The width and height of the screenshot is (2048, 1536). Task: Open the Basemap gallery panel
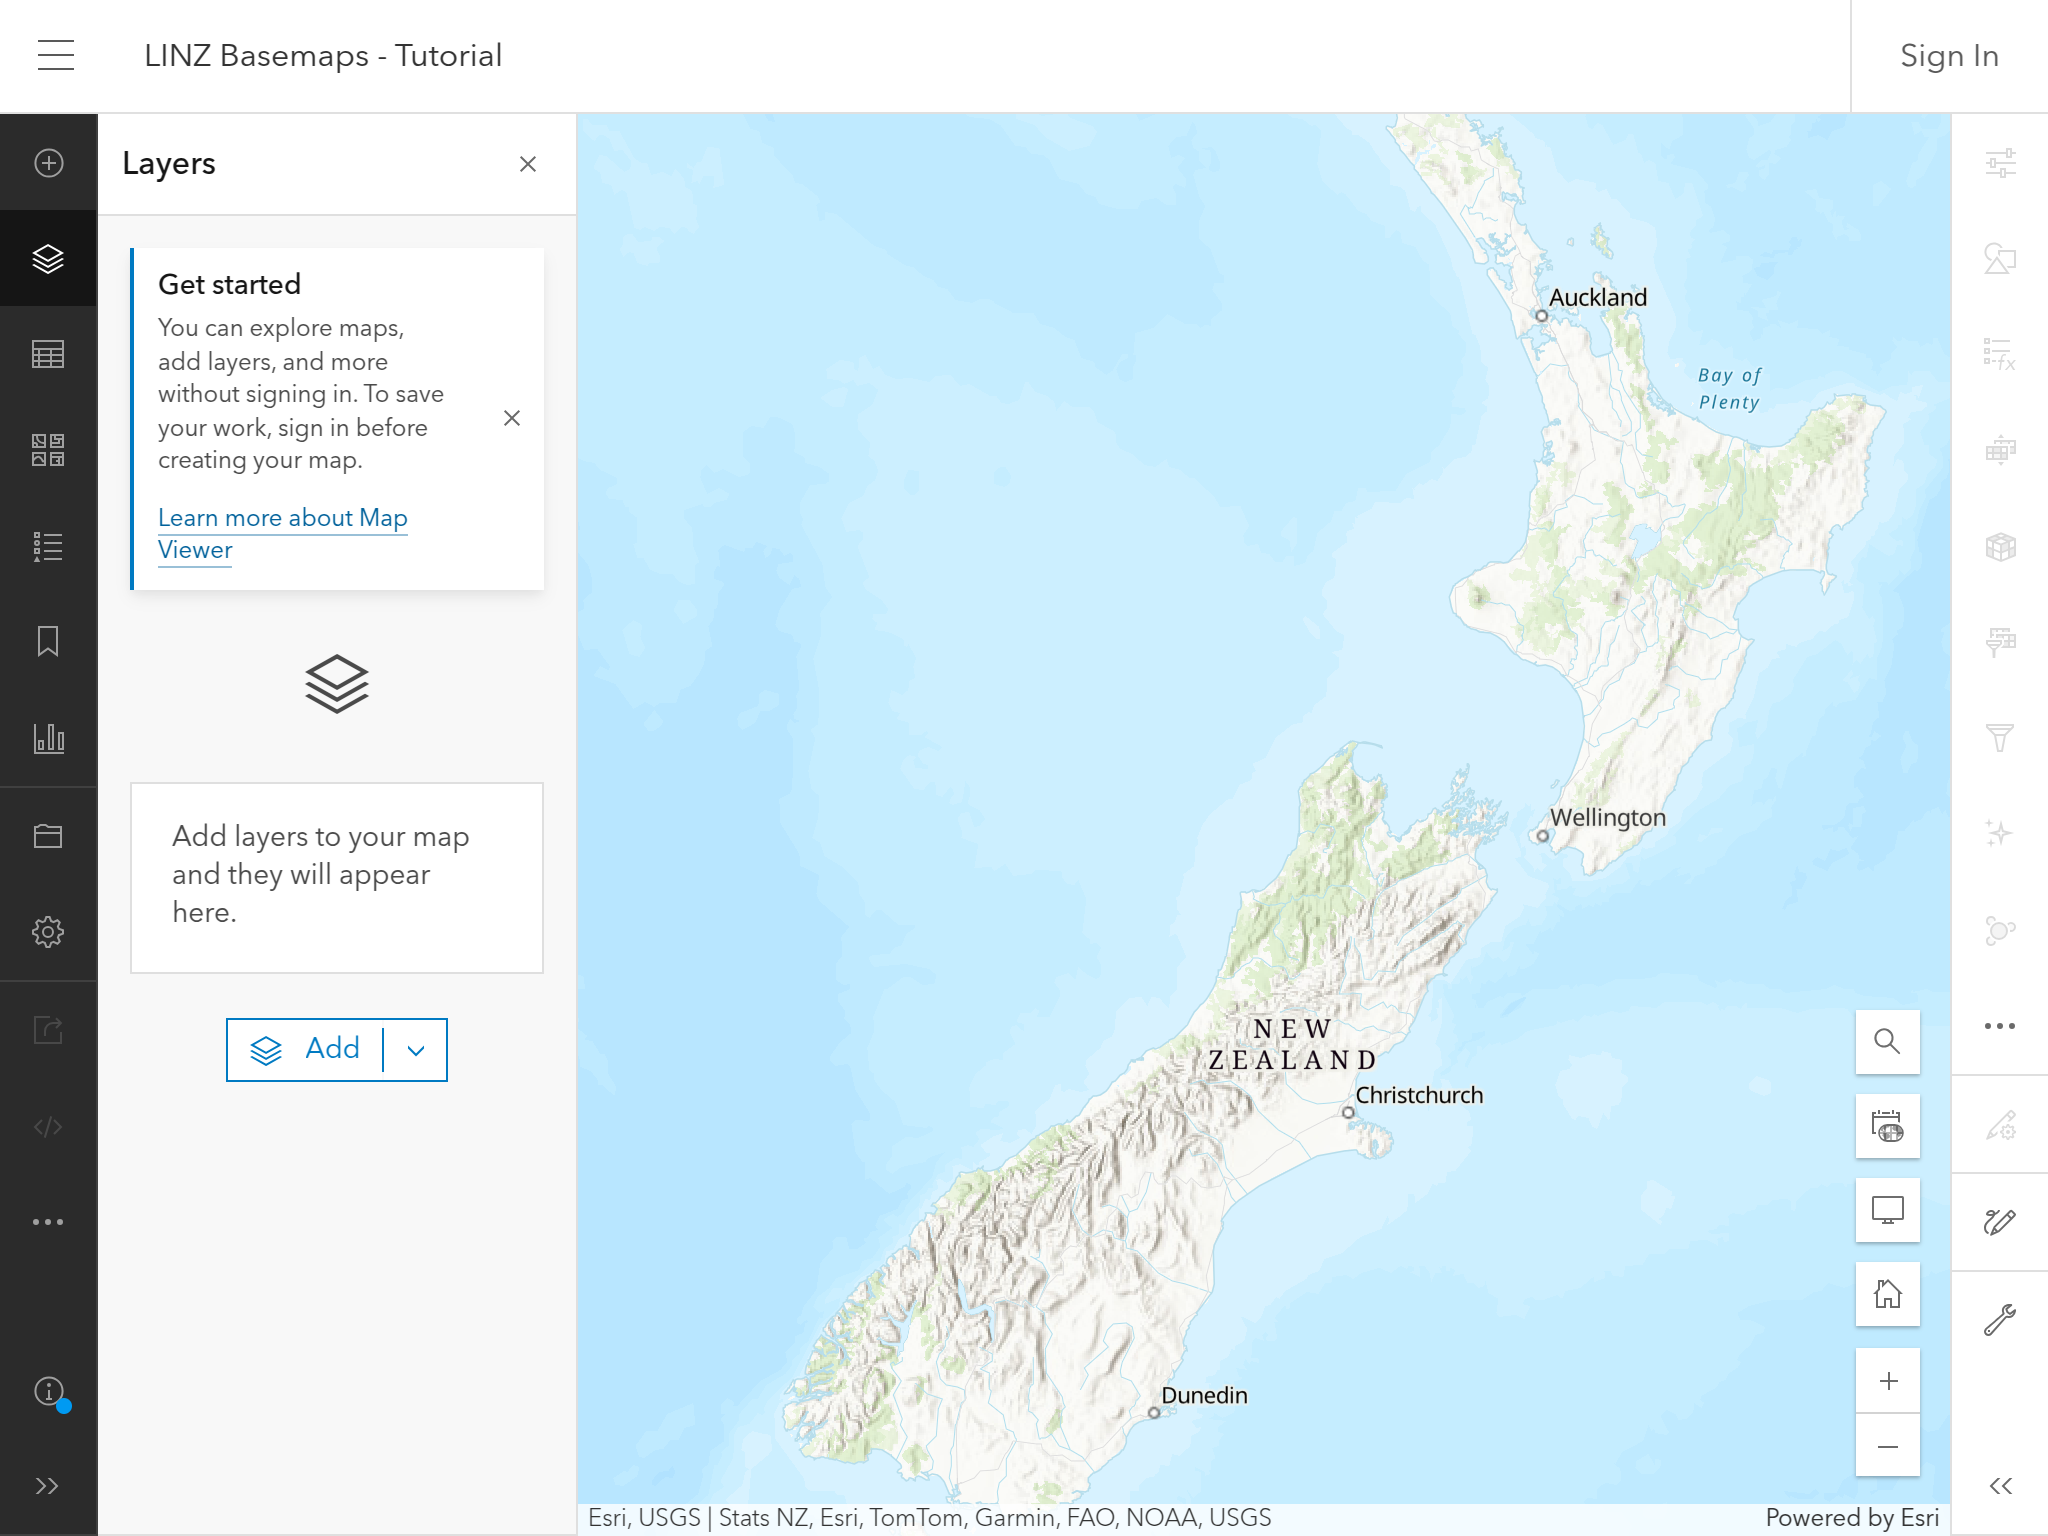pyautogui.click(x=48, y=451)
